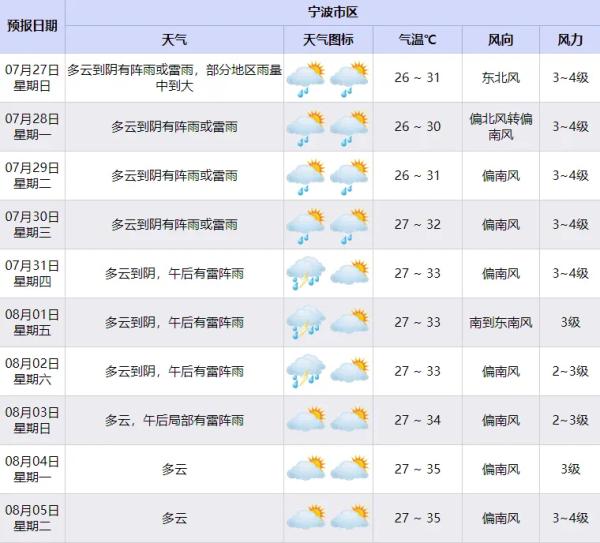
Task: Click the 天气图标 column header
Action: click(328, 40)
